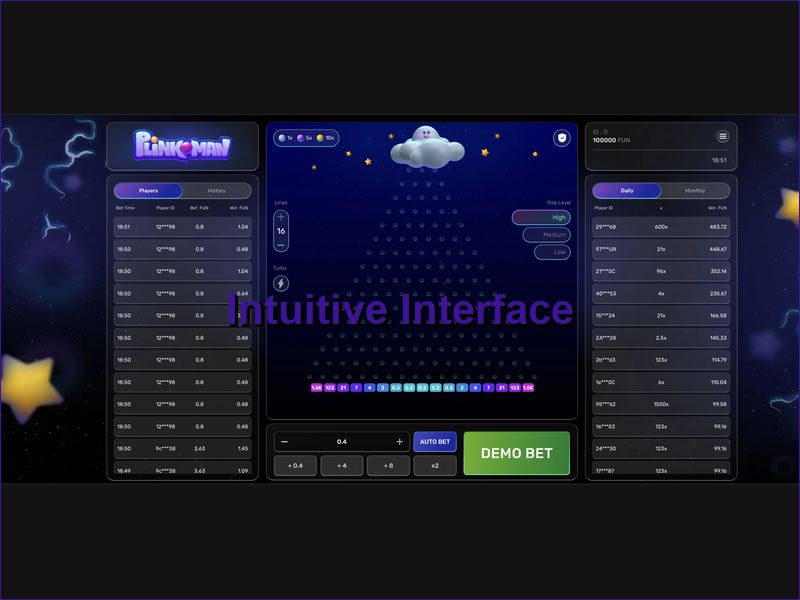Click the AUTO BET button
Image resolution: width=800 pixels, height=600 pixels.
[x=435, y=442]
